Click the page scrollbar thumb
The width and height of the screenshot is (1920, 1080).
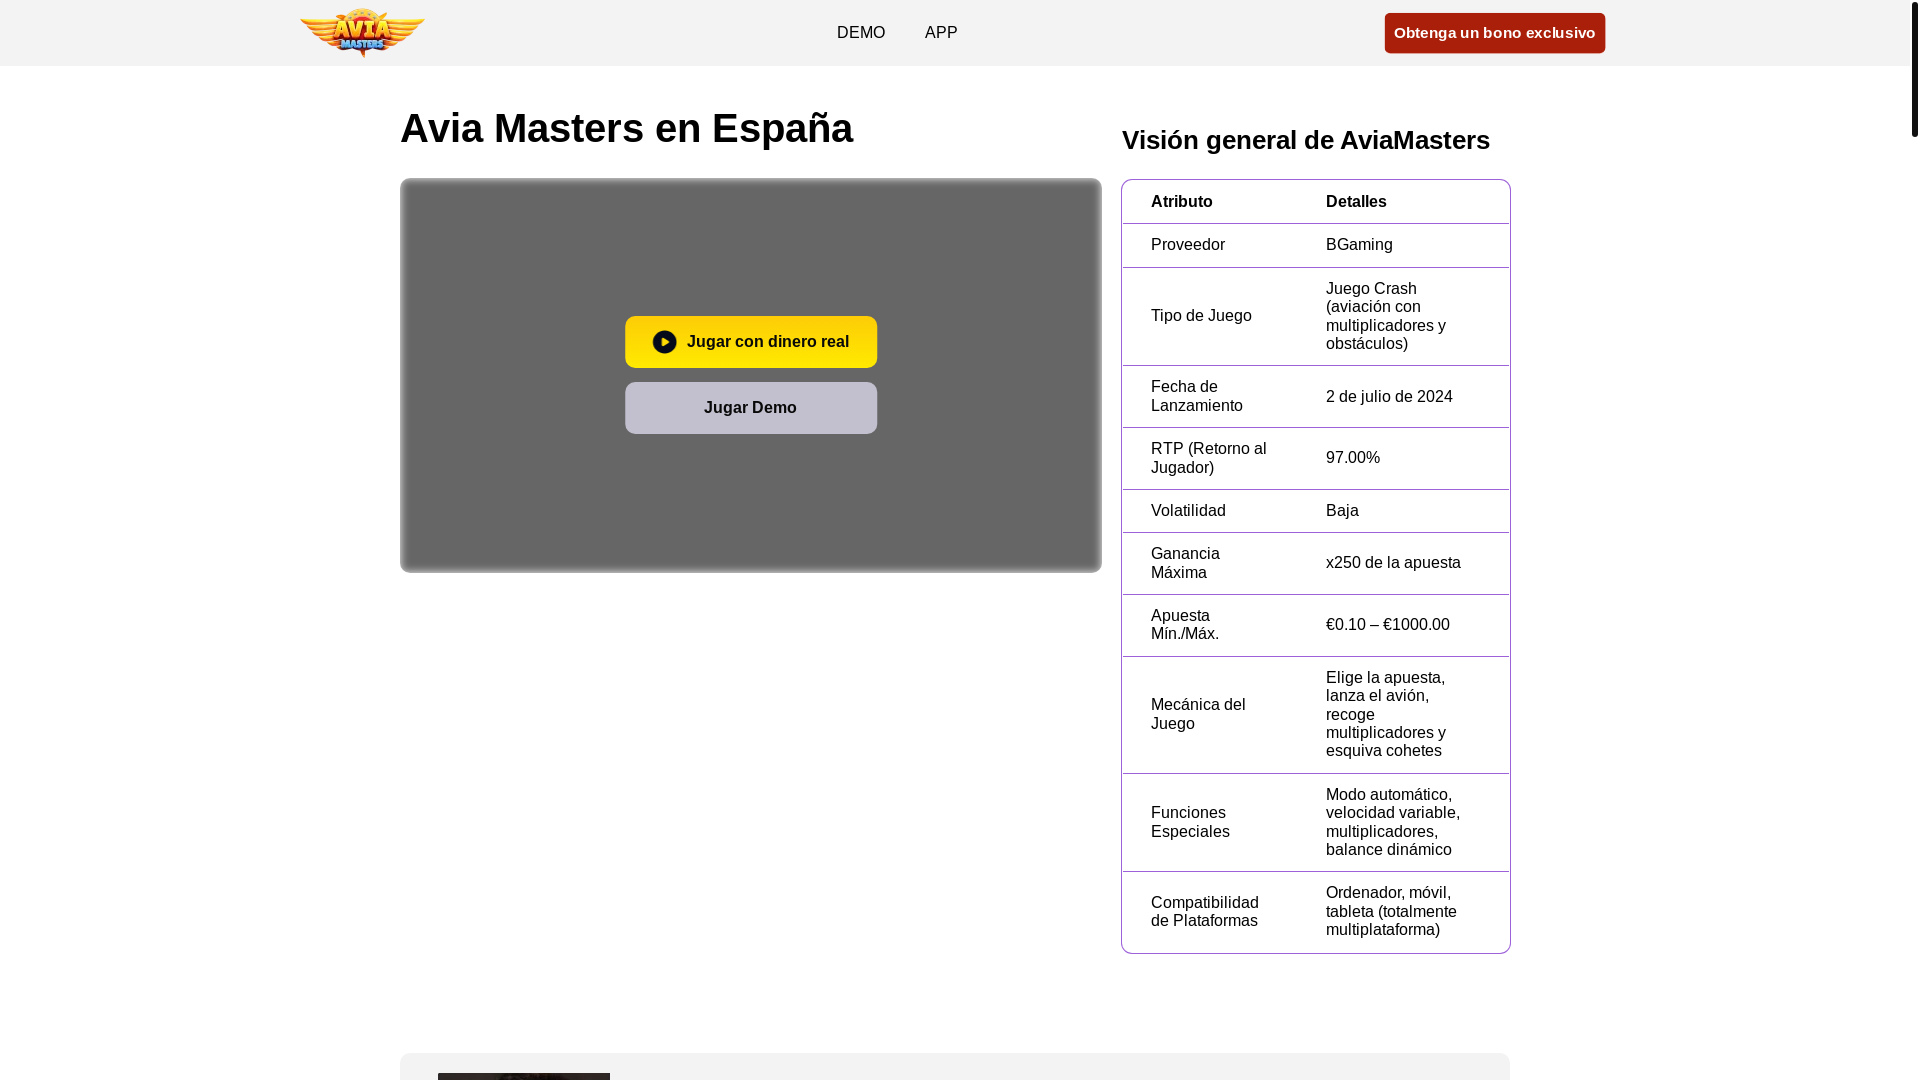(1914, 68)
